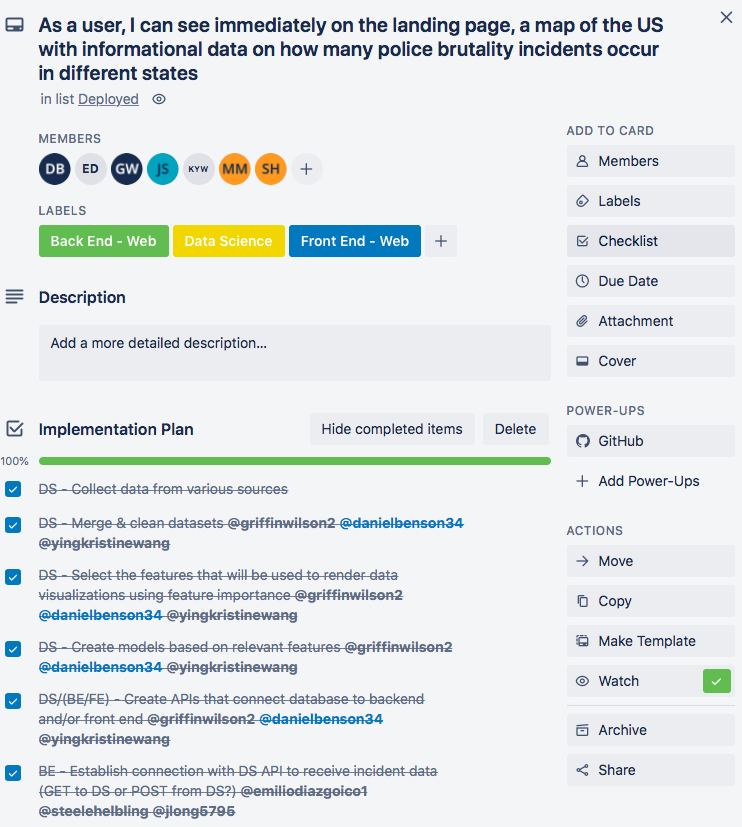
Task: Click the green Back End - Web label
Action: pos(104,241)
